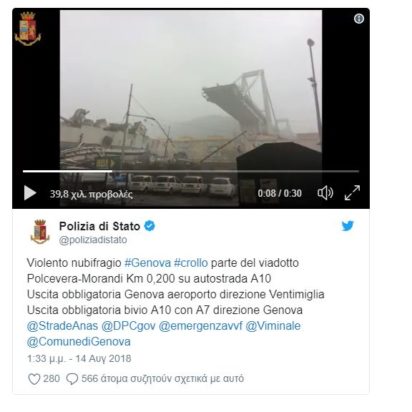The image size is (412, 412).
Task: Play the bridge collapse video
Action: [x=30, y=193]
